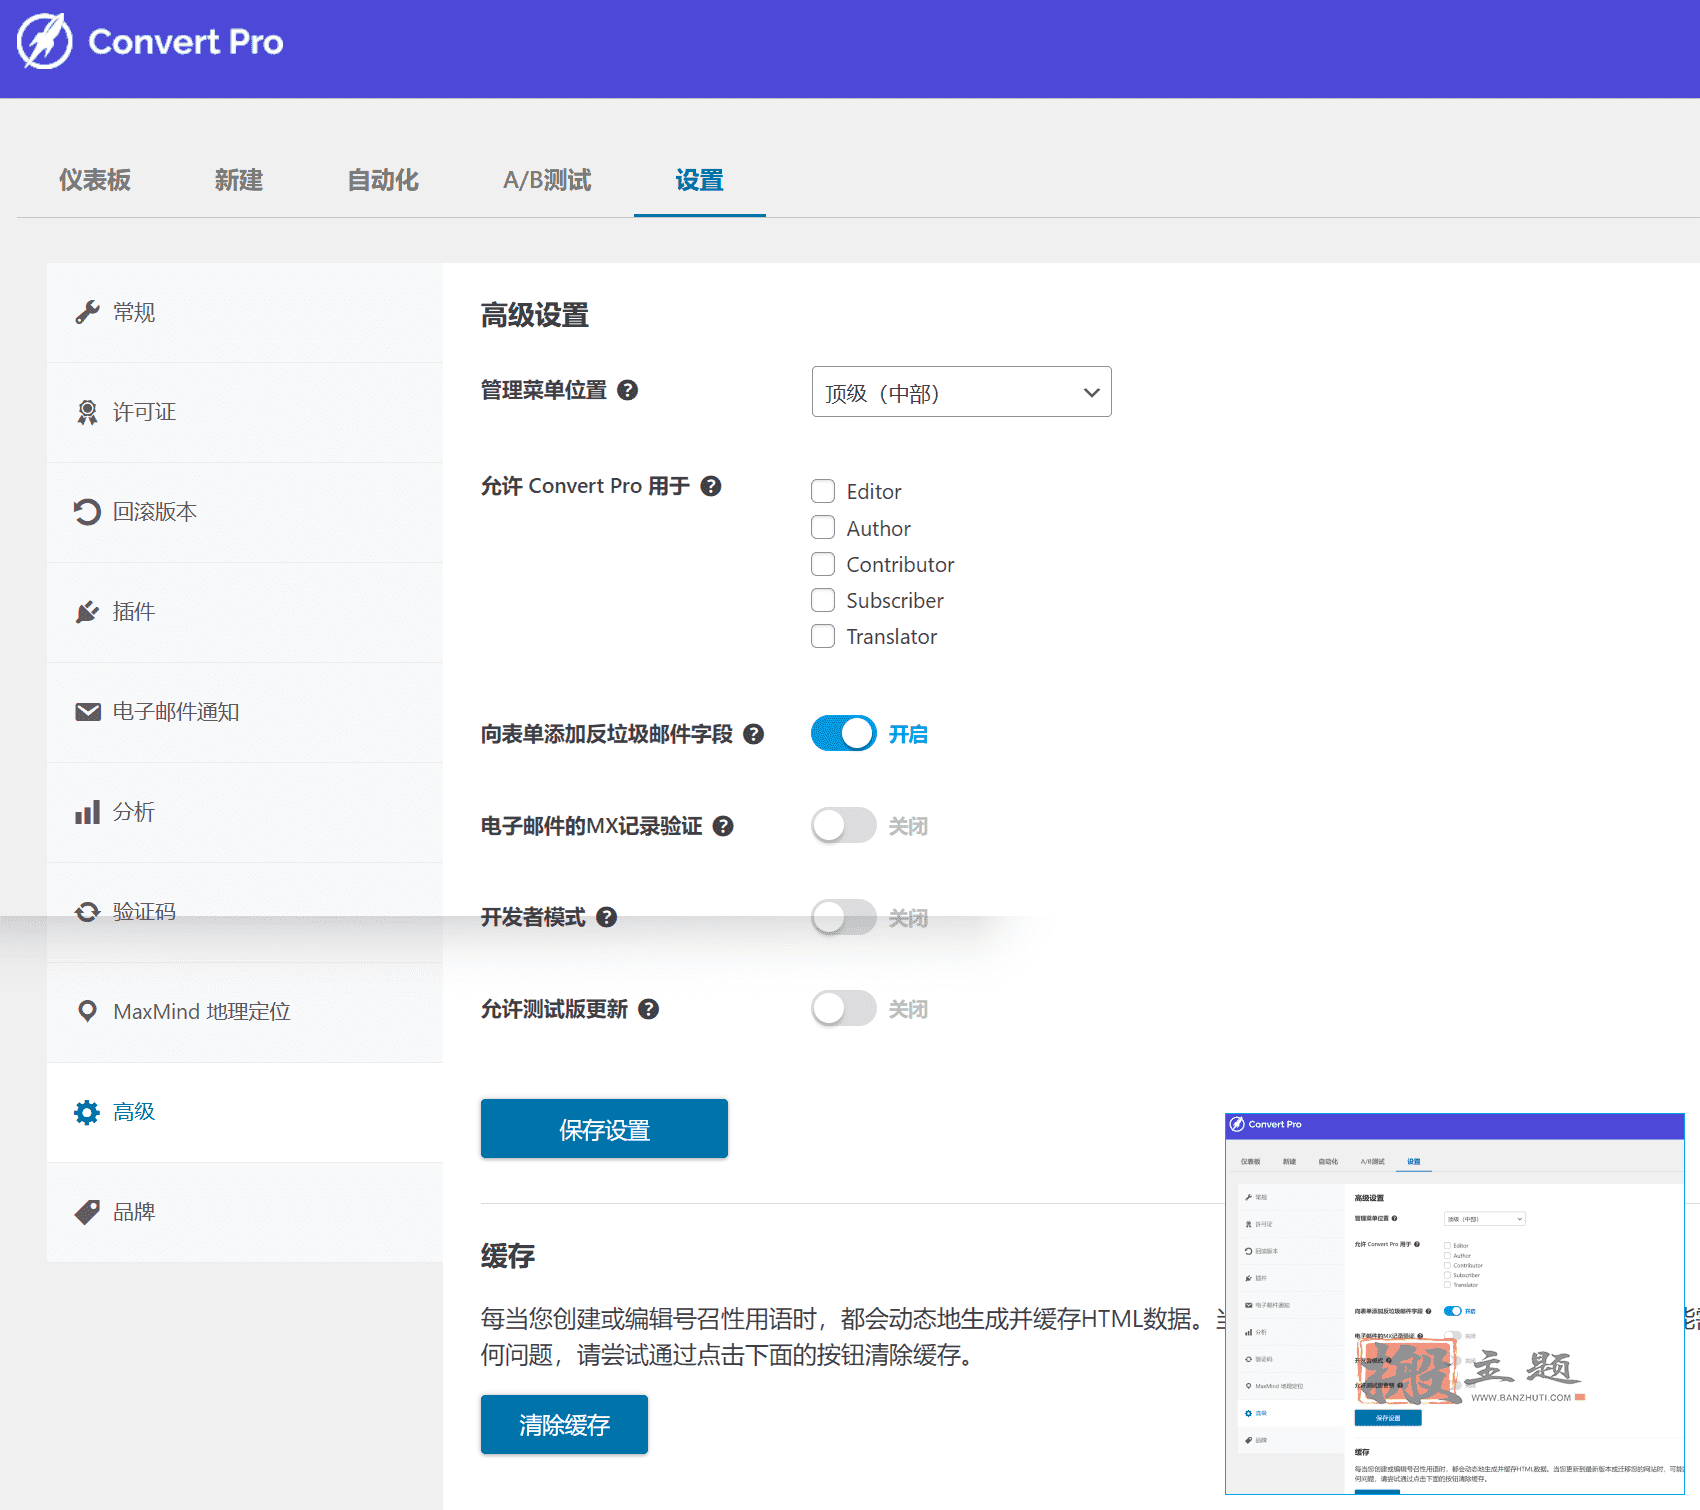Click the location pin icon beside MaxMind

pyautogui.click(x=87, y=1012)
